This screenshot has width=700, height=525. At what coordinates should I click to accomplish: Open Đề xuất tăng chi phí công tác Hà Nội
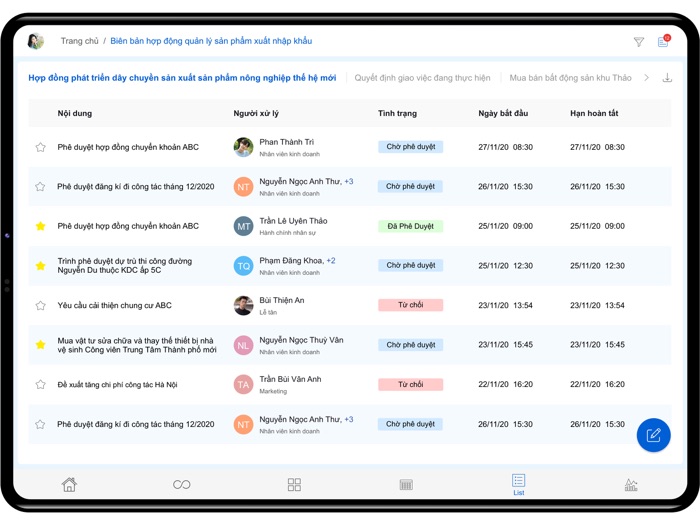[x=117, y=385]
